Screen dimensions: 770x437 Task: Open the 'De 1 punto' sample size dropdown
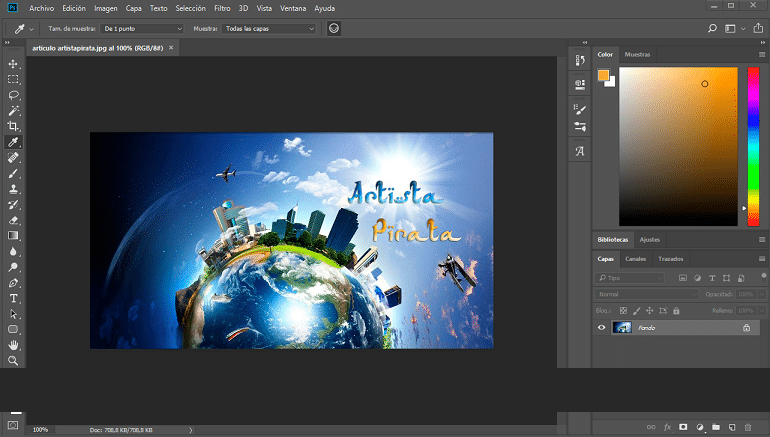coord(137,29)
